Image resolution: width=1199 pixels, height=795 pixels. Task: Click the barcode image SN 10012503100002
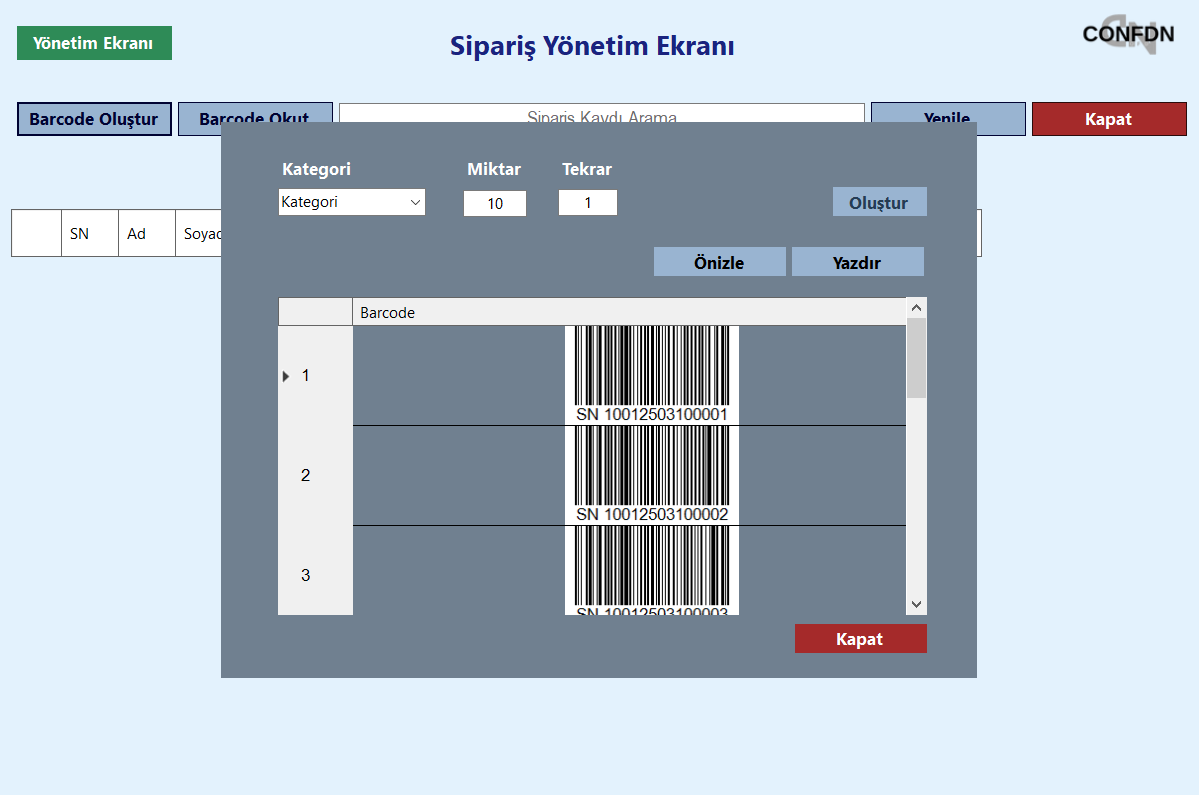(x=651, y=475)
